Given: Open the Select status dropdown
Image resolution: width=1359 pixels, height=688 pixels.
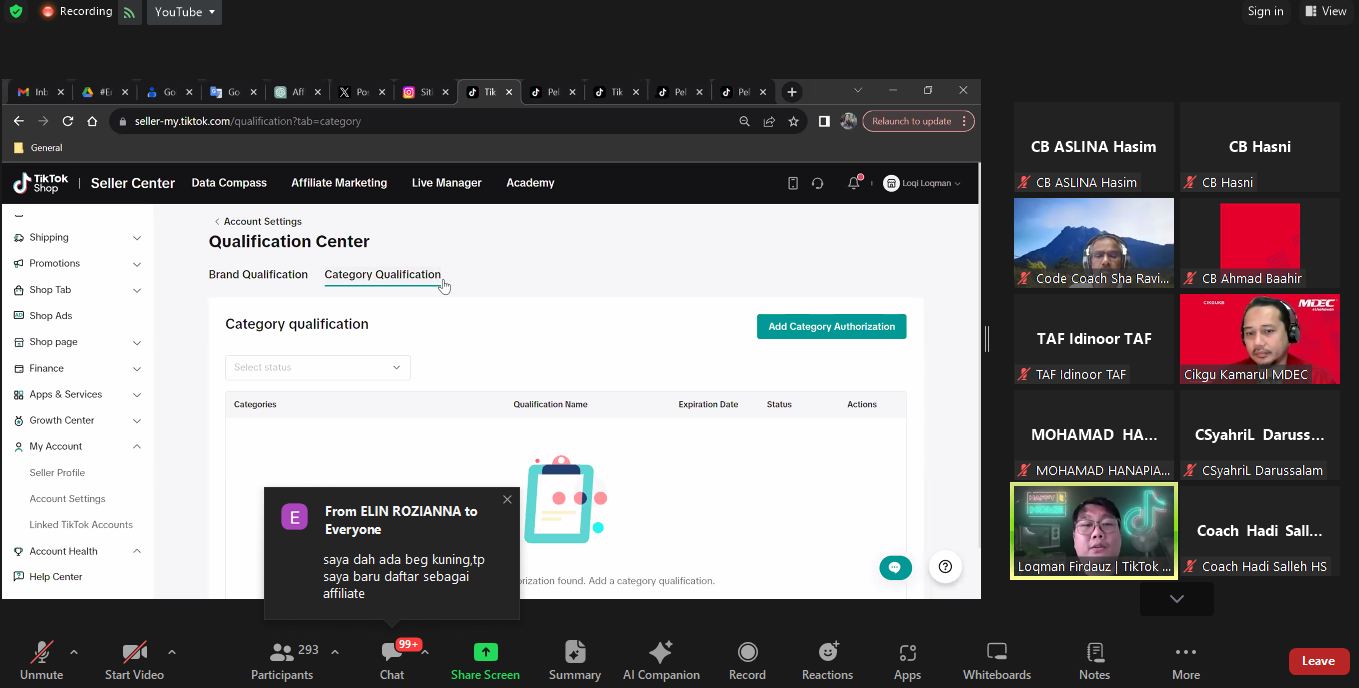Looking at the screenshot, I should pos(317,367).
